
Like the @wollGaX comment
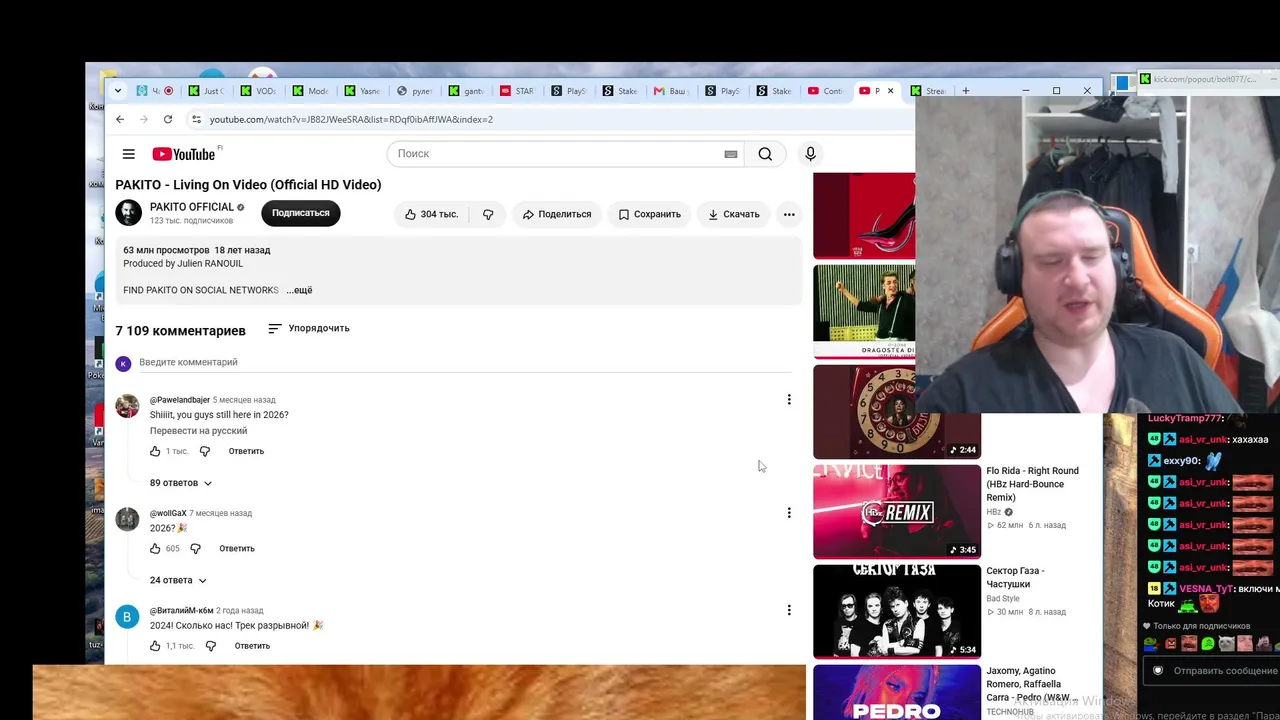tap(155, 549)
